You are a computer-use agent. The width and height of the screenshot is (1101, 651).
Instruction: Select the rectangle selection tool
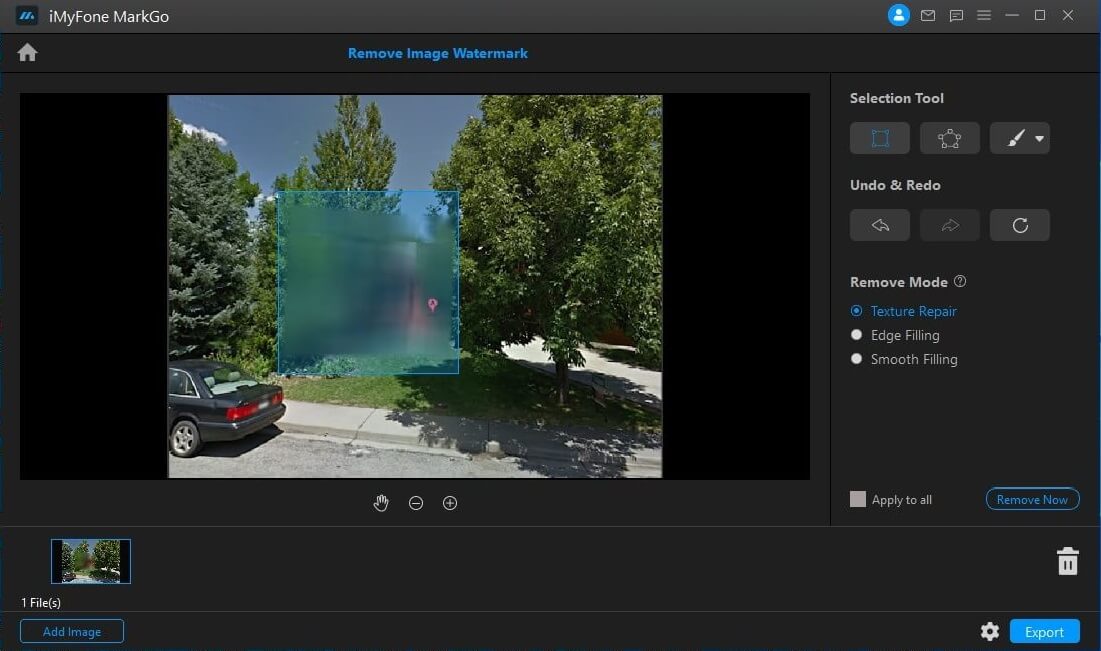[879, 137]
